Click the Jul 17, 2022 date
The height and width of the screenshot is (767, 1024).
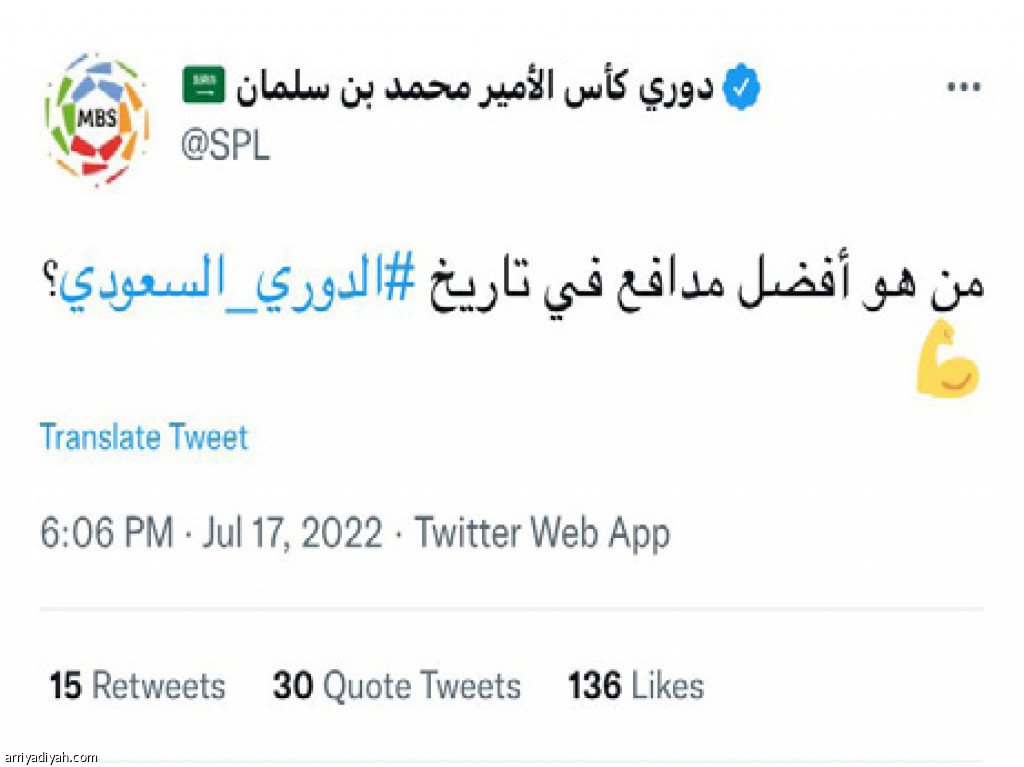293,533
